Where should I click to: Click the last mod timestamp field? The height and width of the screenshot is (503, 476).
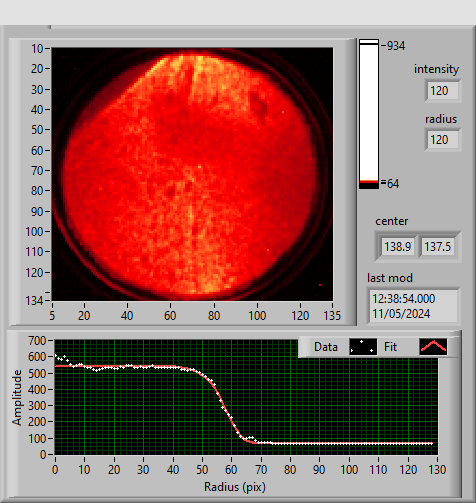(x=413, y=306)
